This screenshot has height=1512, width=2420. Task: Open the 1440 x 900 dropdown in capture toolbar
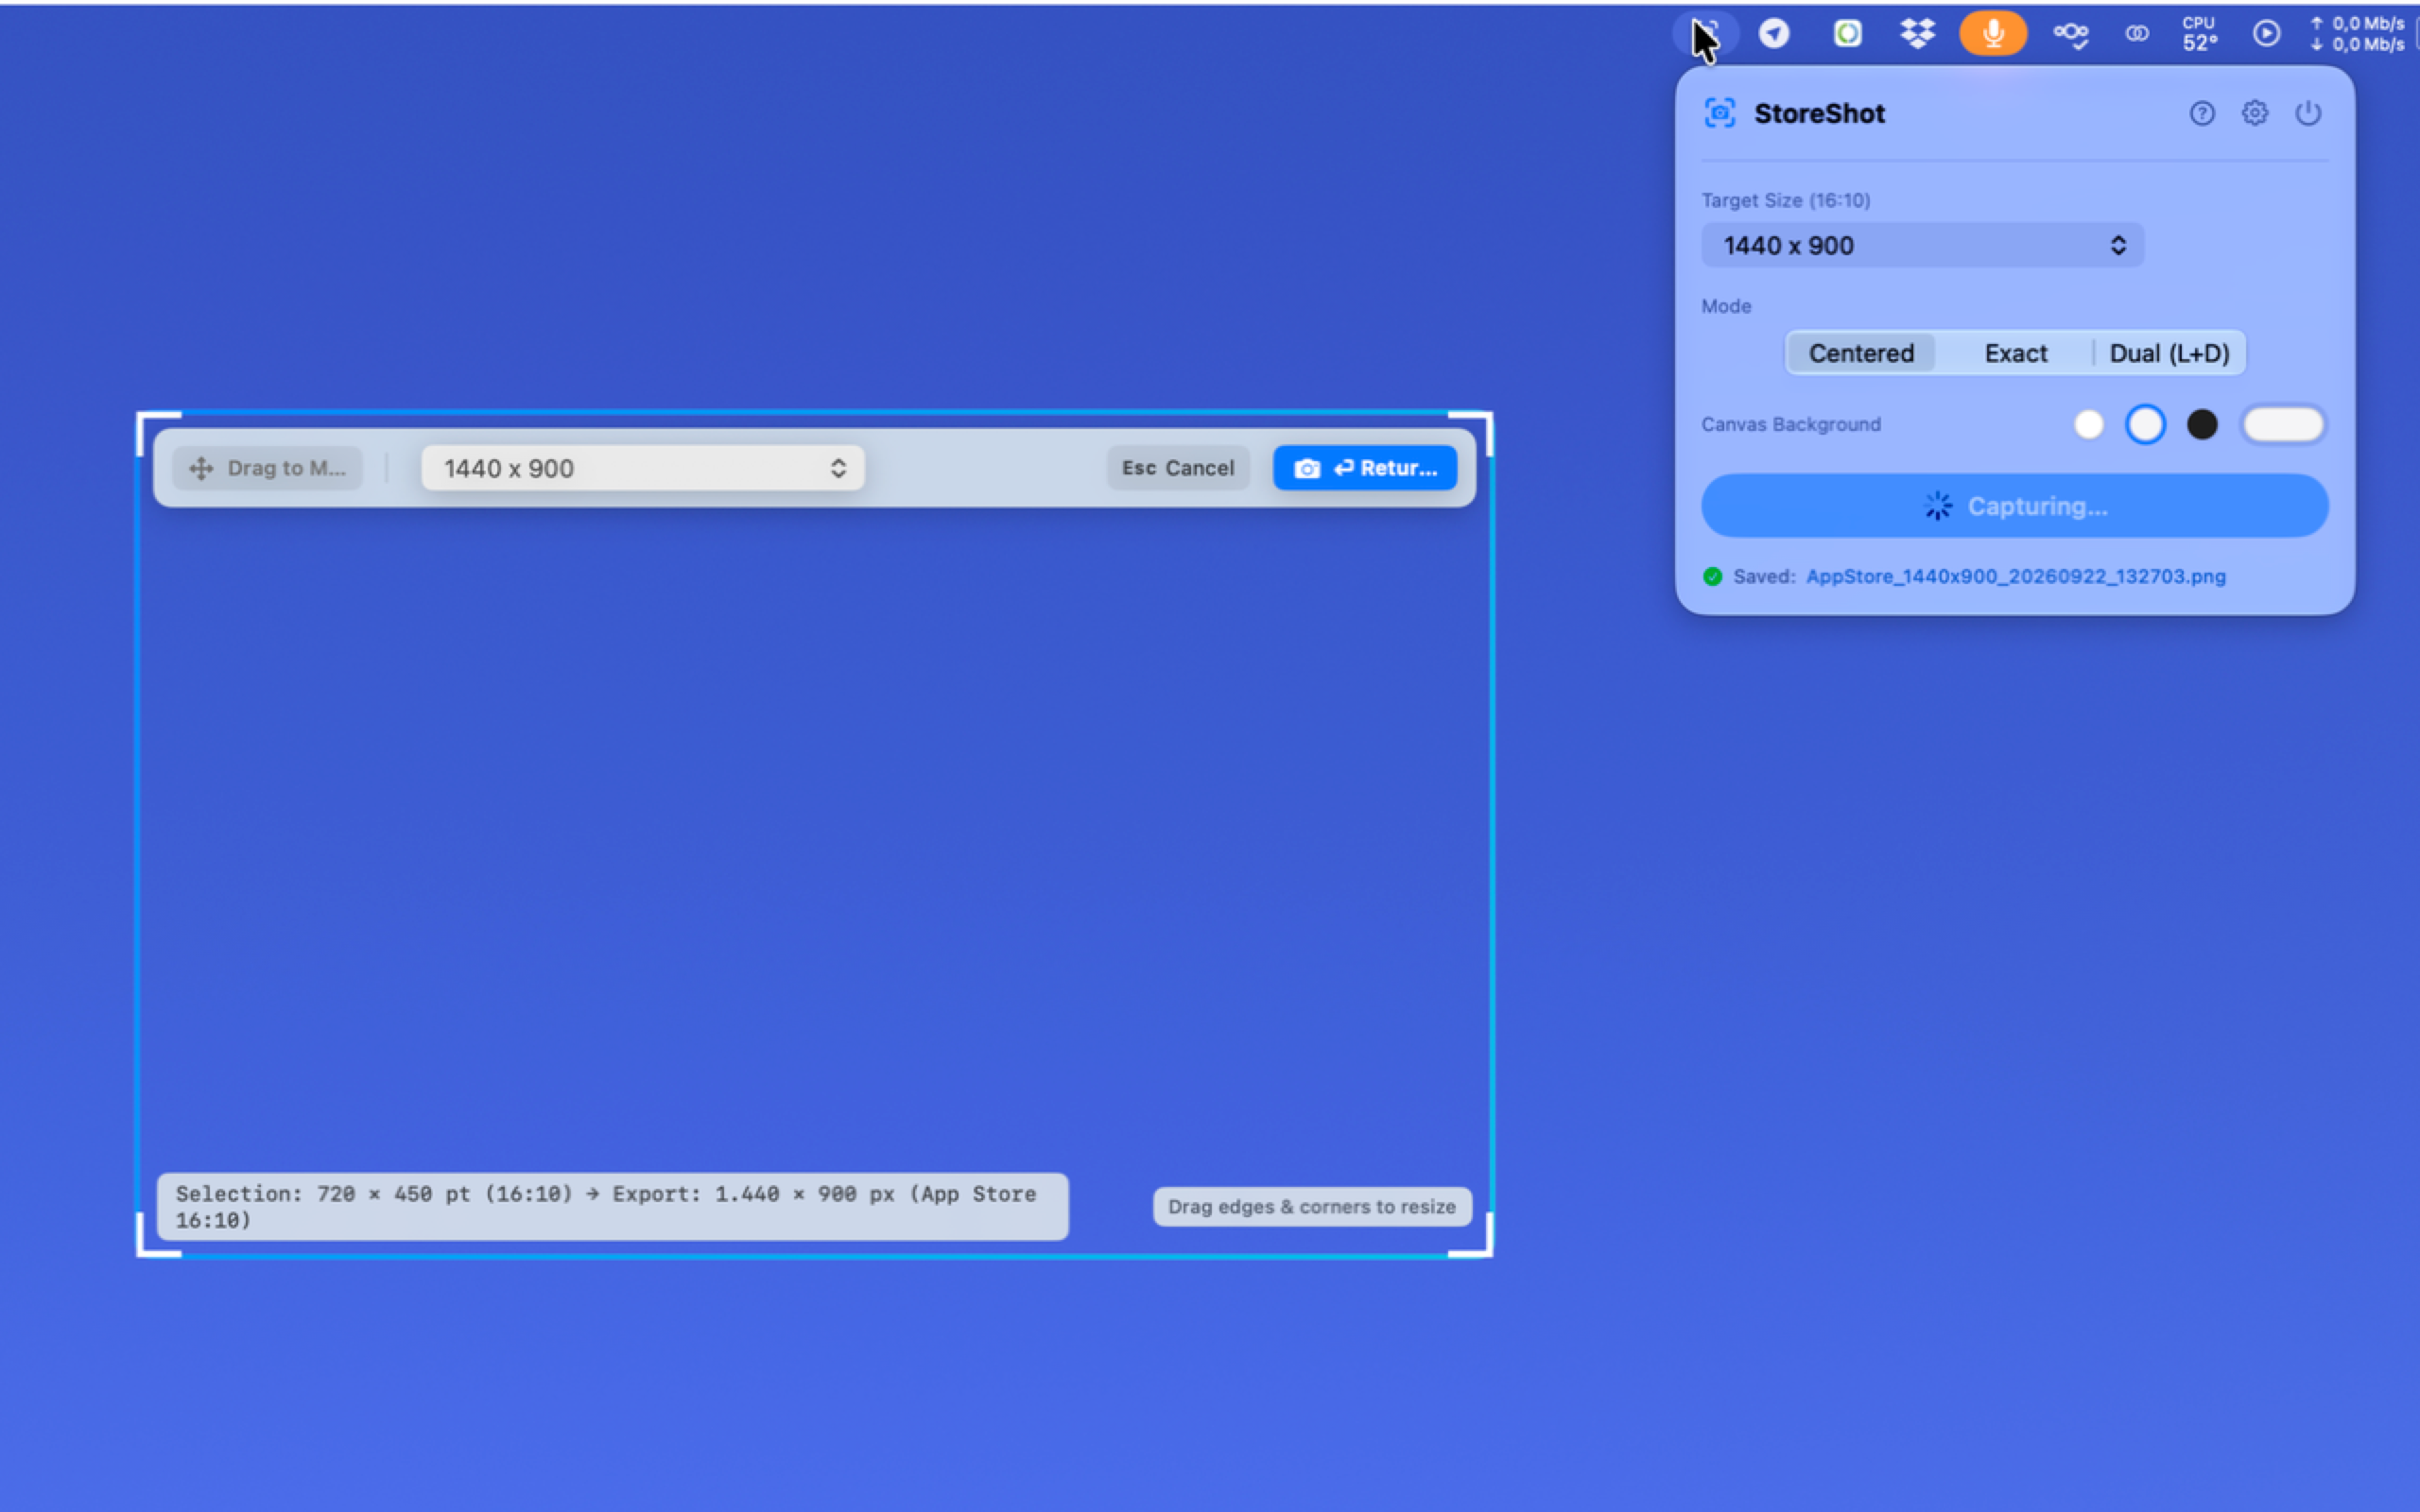[642, 468]
